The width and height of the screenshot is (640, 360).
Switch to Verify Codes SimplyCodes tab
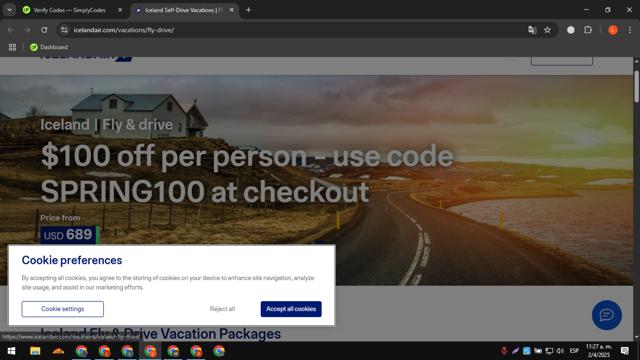[x=69, y=10]
